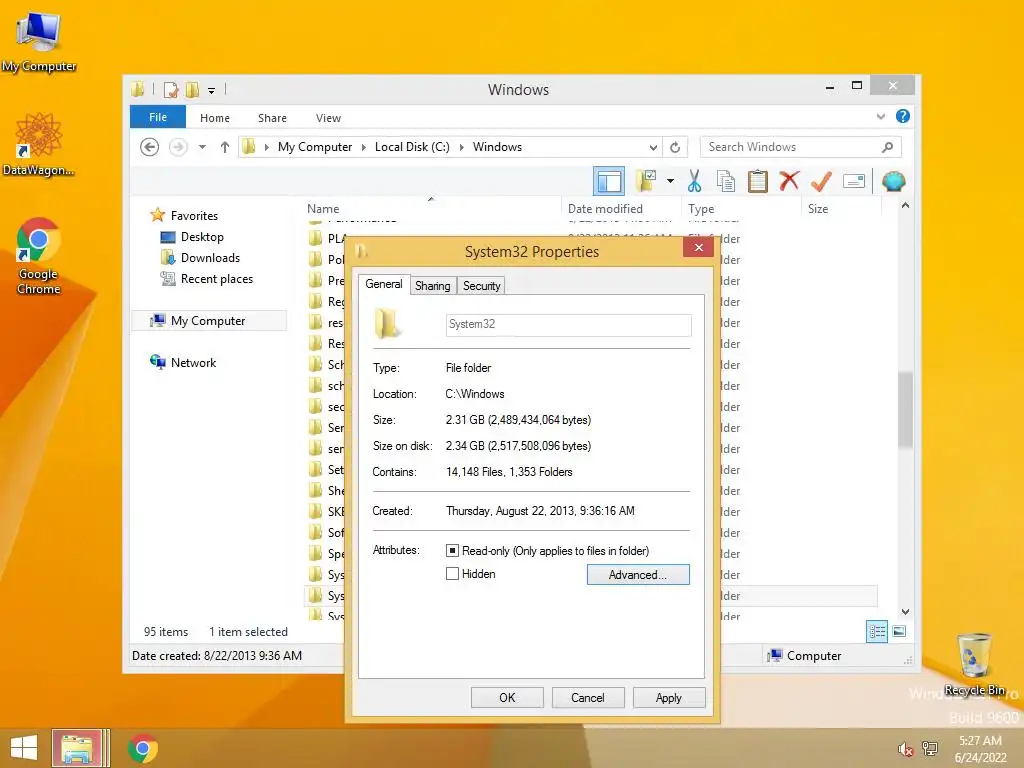Expand breadcrumb arrow before My Computer
The width and height of the screenshot is (1024, 768).
[x=266, y=147]
